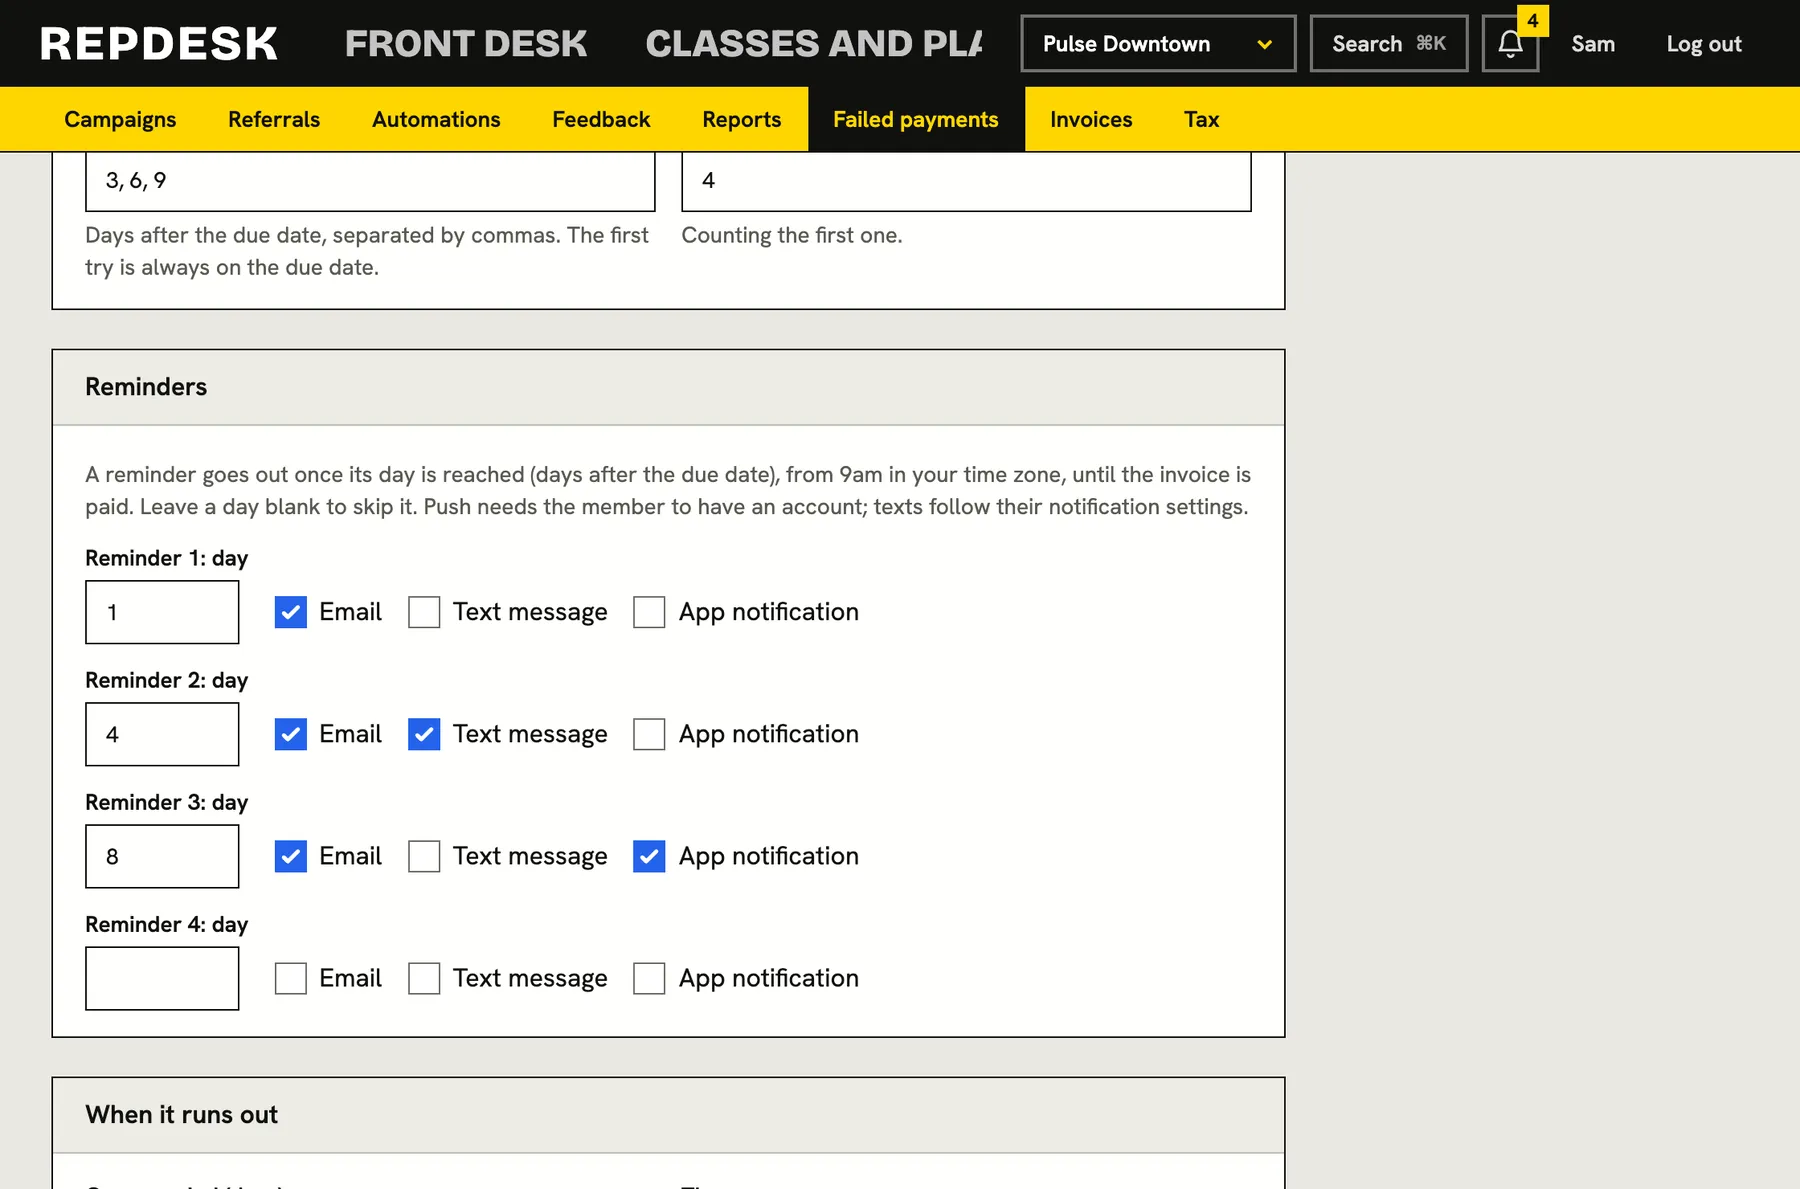Image resolution: width=1800 pixels, height=1189 pixels.
Task: Uncheck Email for Reminder 2
Action: (x=291, y=734)
